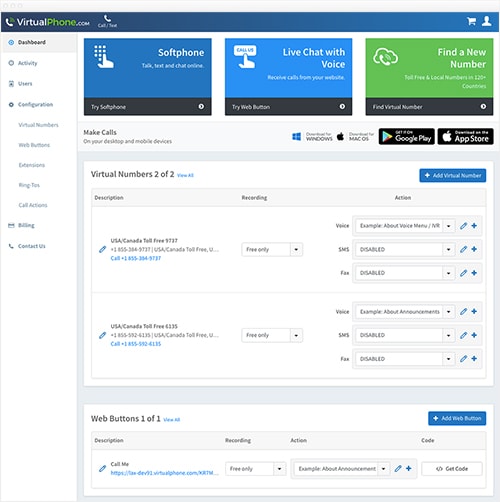Screen dimensions: 500x502
Task: Click the Live Chat Call Us icon
Action: (245, 57)
